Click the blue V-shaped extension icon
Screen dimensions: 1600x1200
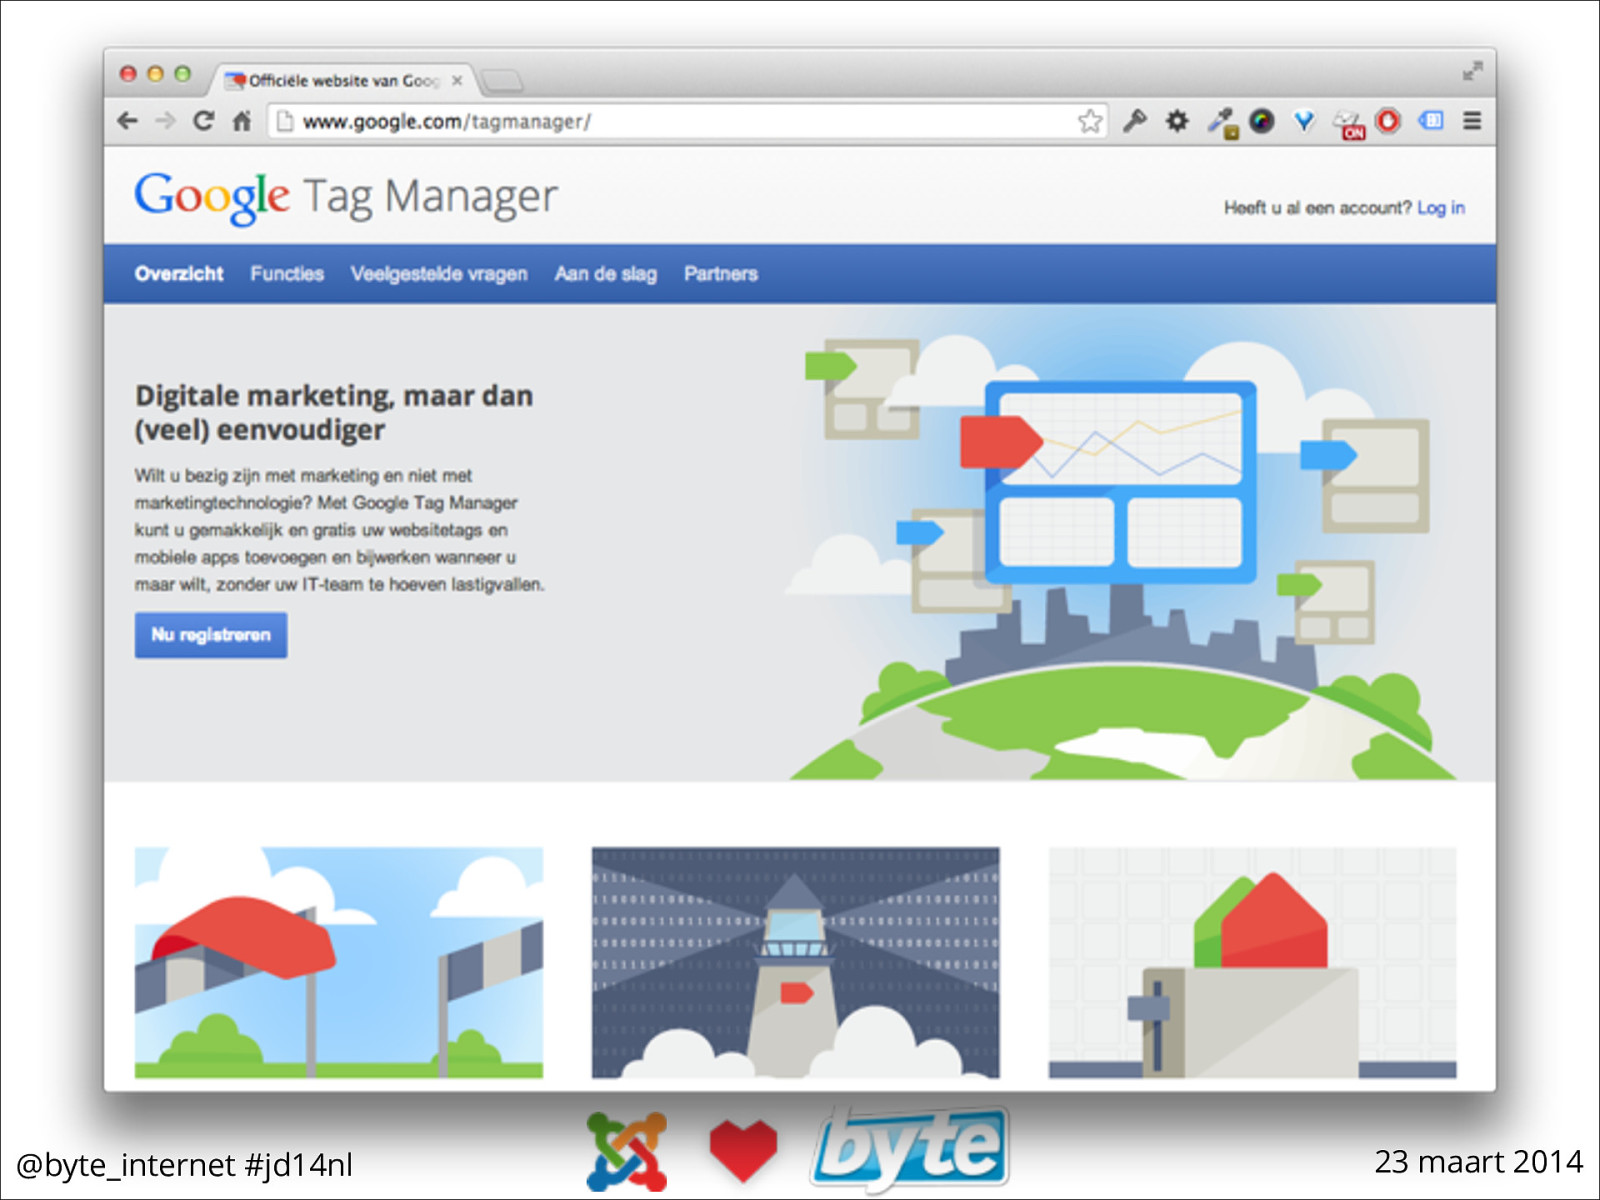[1304, 121]
